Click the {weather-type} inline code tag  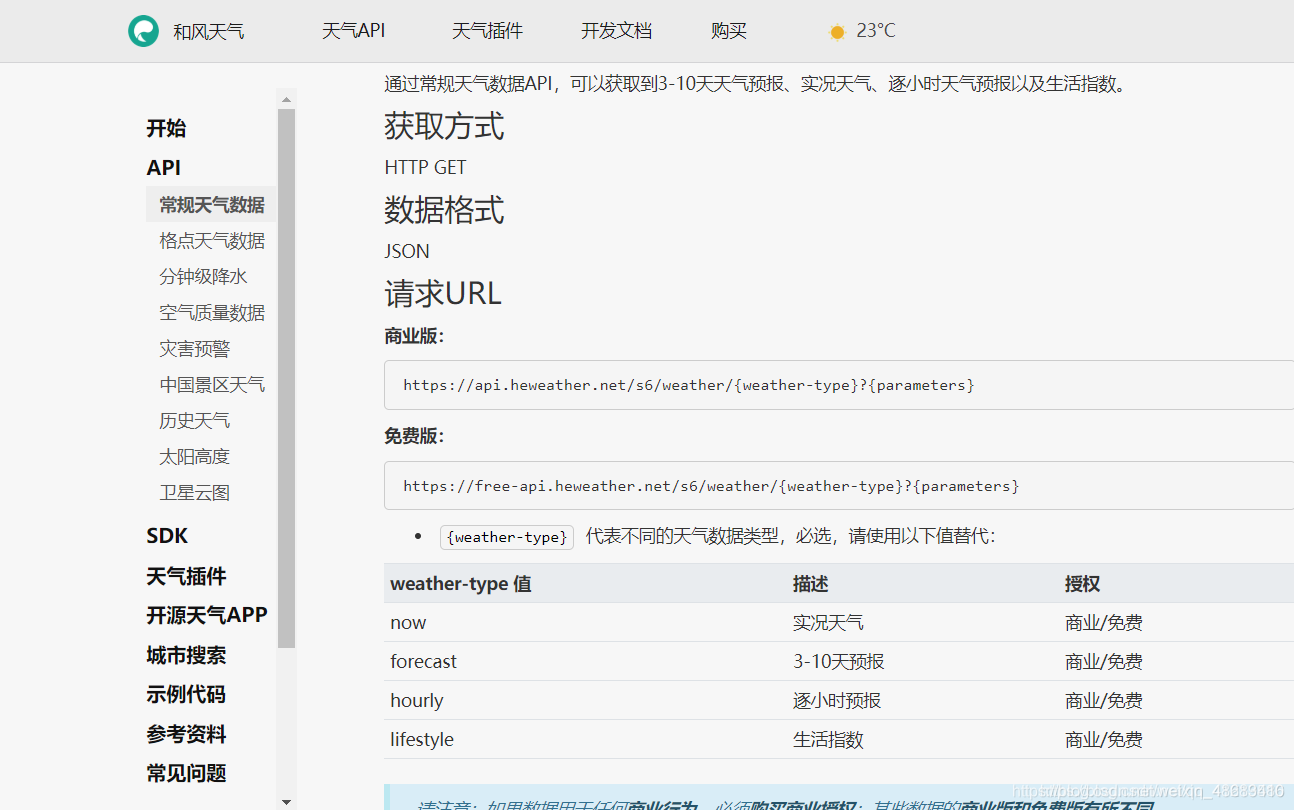pos(507,537)
